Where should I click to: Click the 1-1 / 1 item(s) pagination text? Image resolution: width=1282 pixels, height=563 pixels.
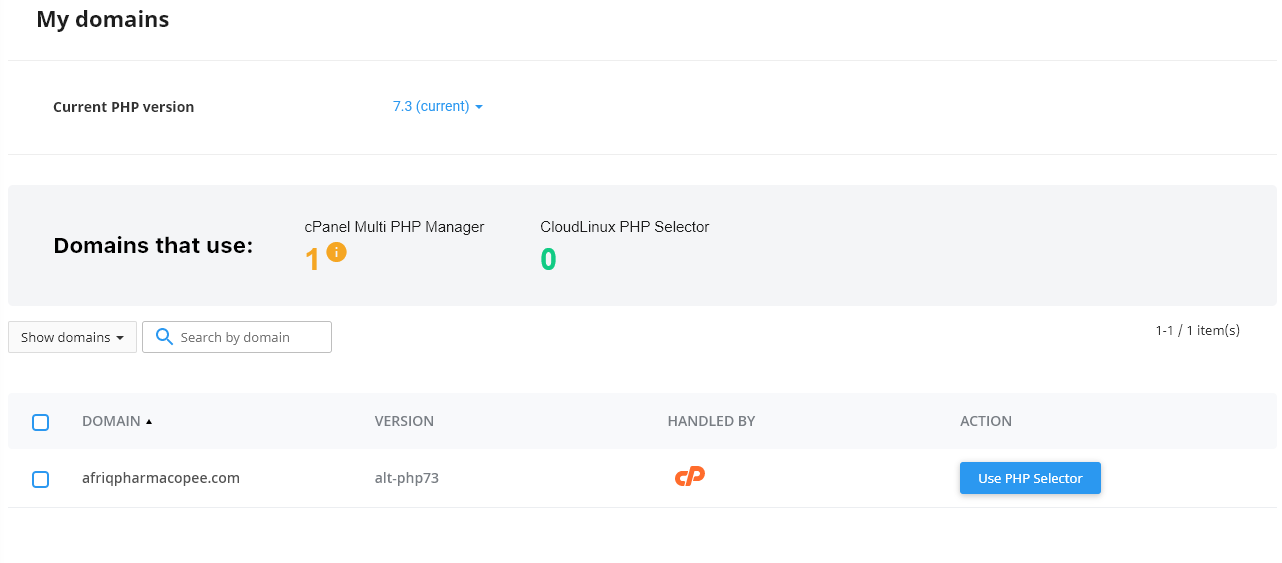pyautogui.click(x=1197, y=330)
